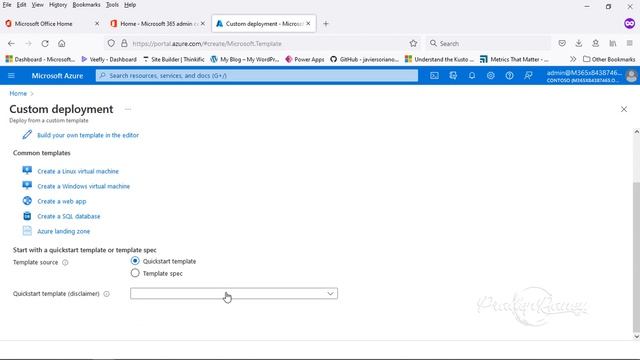Click the scrollbar up arrow
Viewport: 640px width, 360px height.
[x=636, y=132]
